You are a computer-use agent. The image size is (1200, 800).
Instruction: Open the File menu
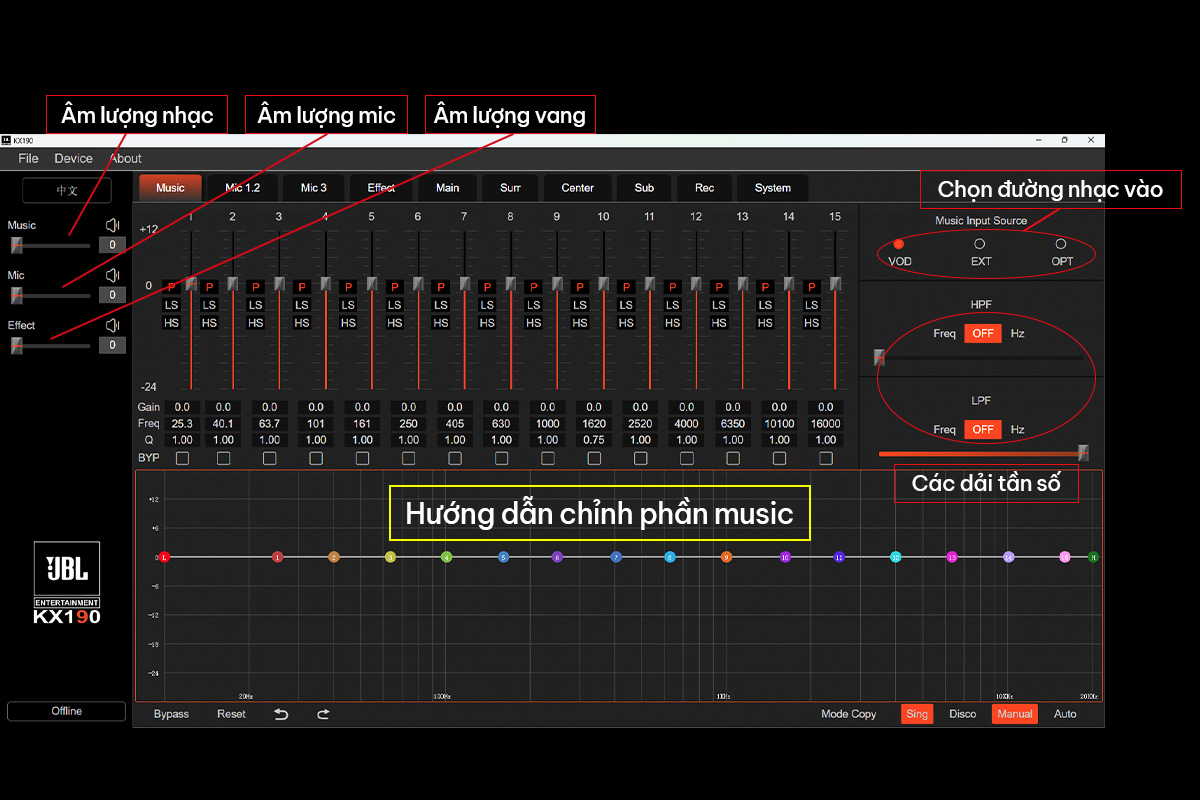click(x=28, y=158)
